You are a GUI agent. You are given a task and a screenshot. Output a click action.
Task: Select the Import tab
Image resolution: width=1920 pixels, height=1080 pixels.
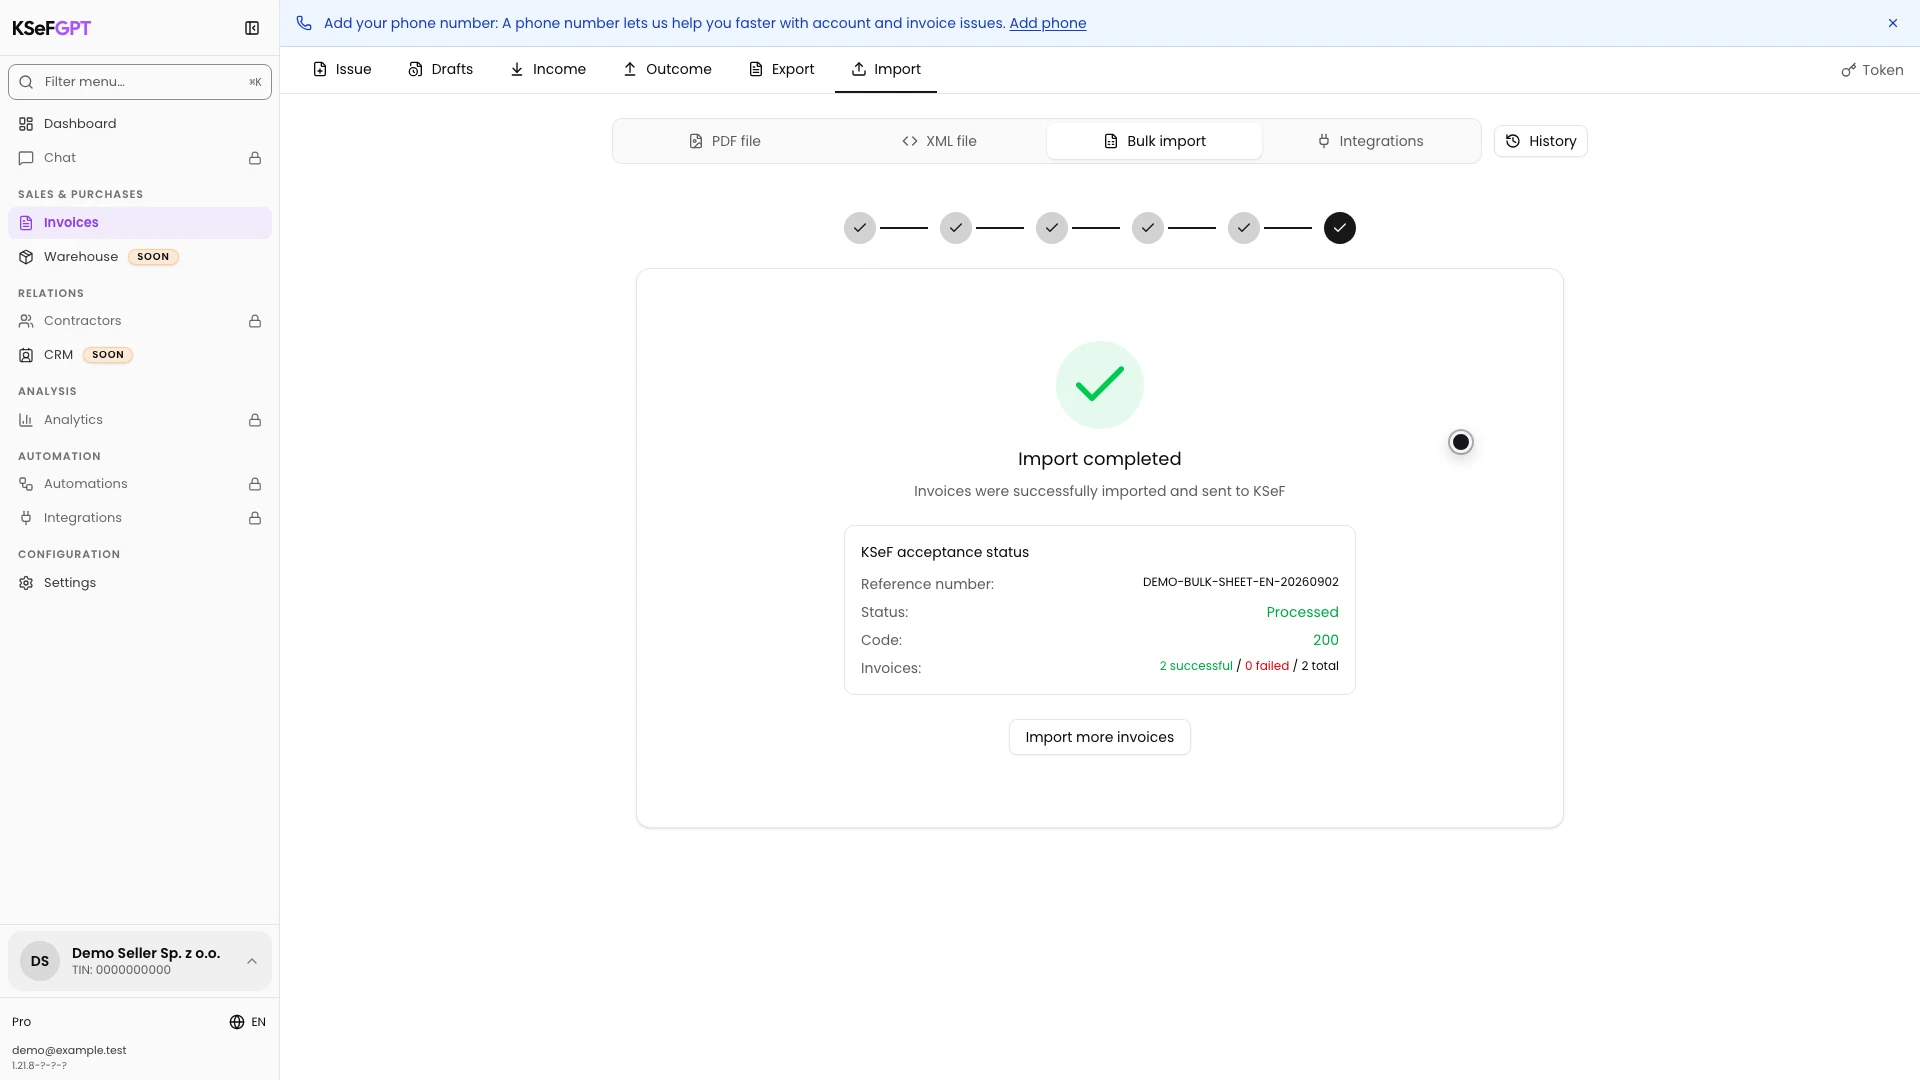[x=886, y=69]
